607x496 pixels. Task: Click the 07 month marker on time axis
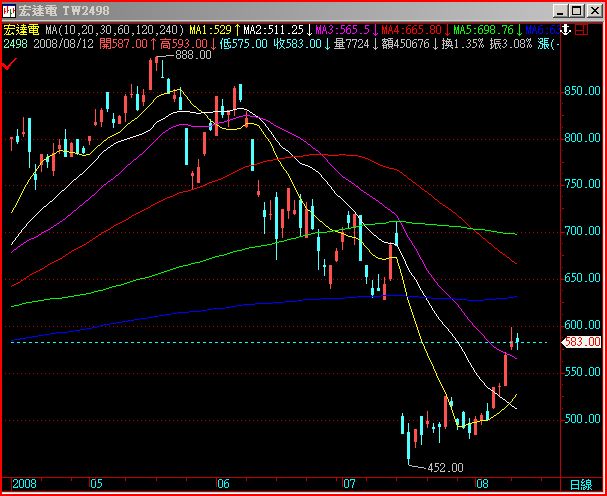(x=350, y=484)
